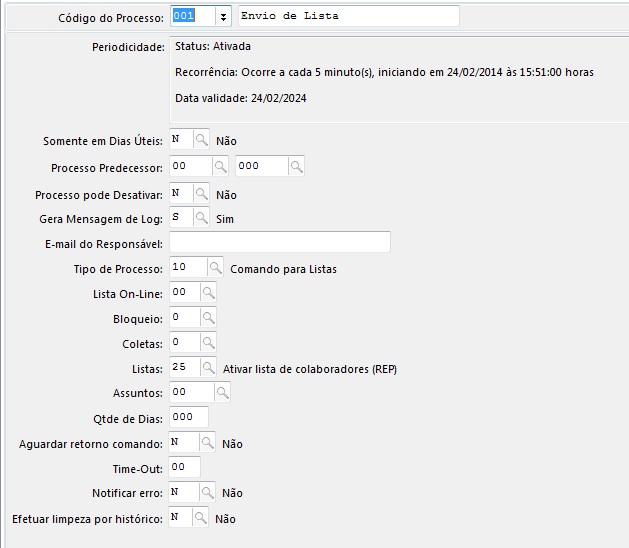
Task: Click the first Processo Predecessor lookup icon
Action: tap(221, 167)
